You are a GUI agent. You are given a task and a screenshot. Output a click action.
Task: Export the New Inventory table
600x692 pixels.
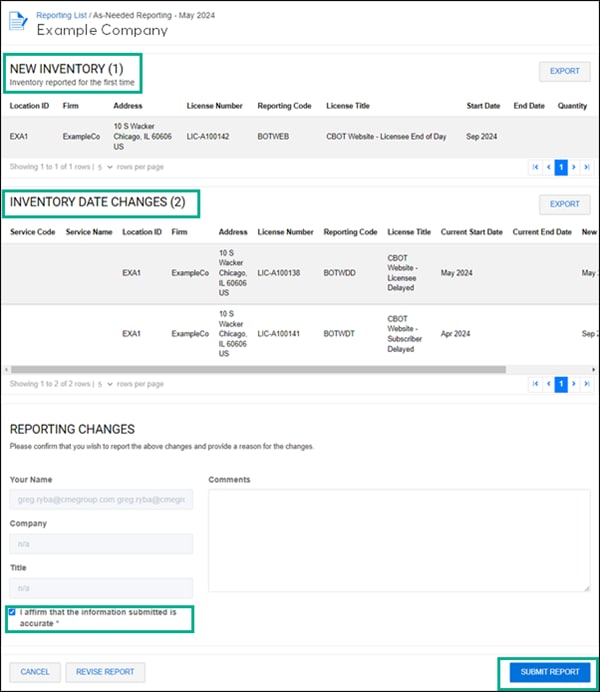(x=564, y=71)
